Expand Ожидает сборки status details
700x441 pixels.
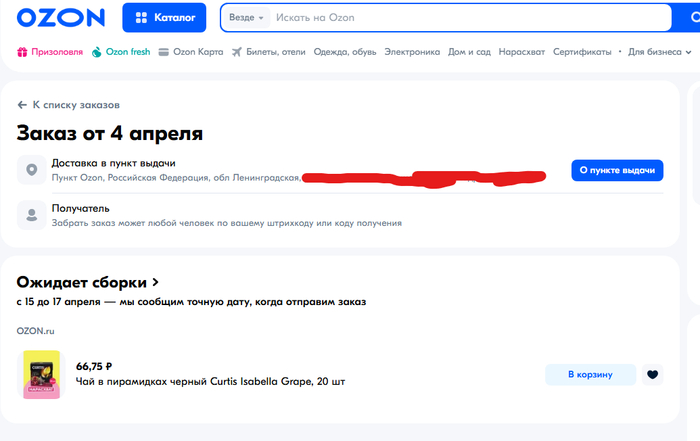click(x=88, y=282)
